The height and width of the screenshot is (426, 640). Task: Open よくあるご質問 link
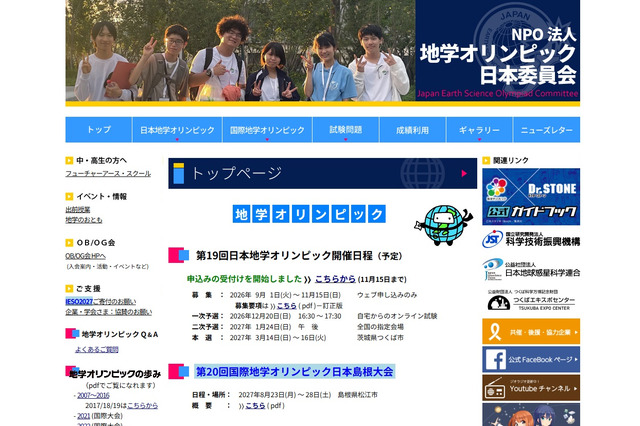(97, 349)
